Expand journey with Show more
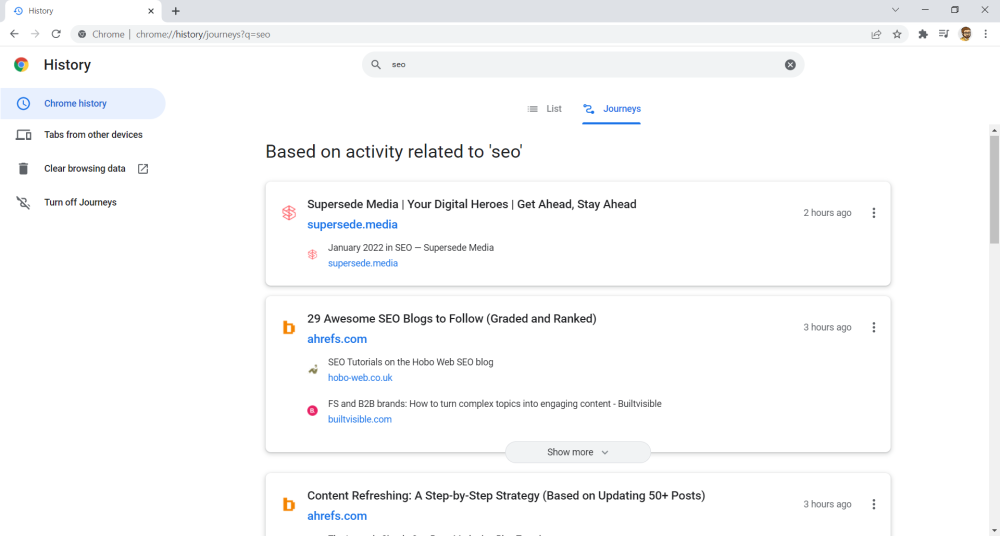This screenshot has height=536, width=1000. pos(578,452)
